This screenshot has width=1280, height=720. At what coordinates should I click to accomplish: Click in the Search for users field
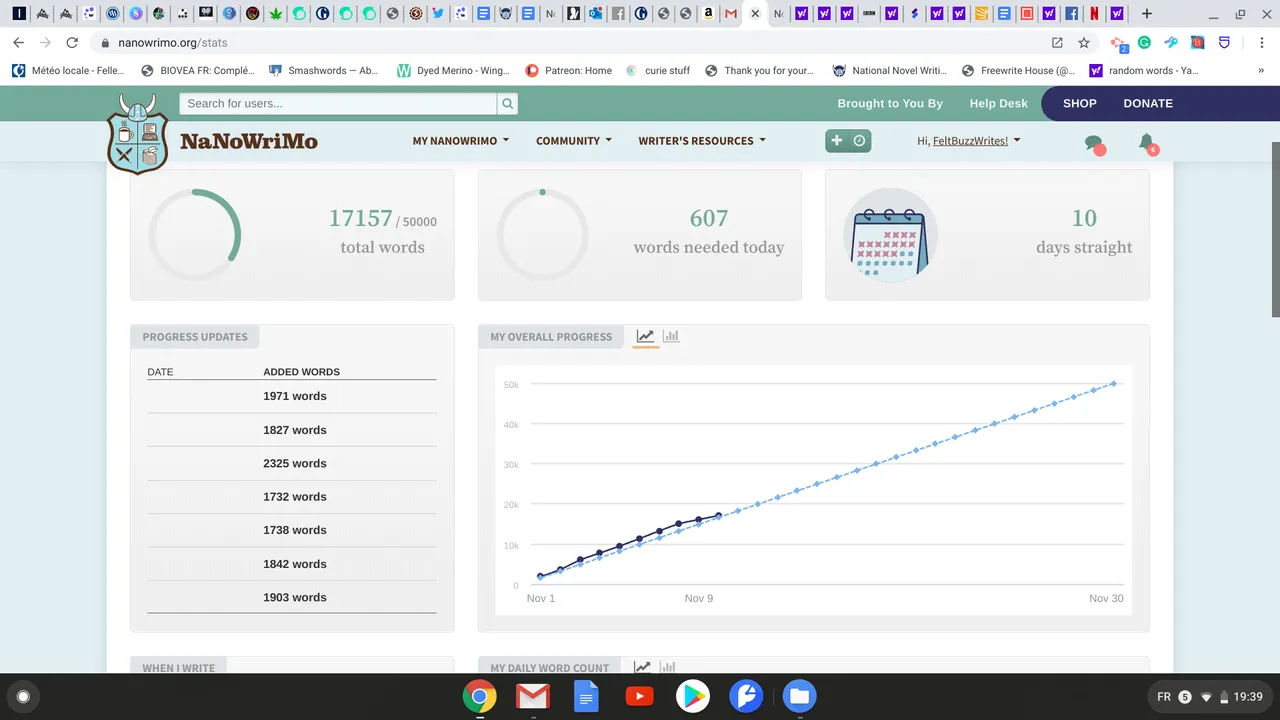pyautogui.click(x=338, y=103)
